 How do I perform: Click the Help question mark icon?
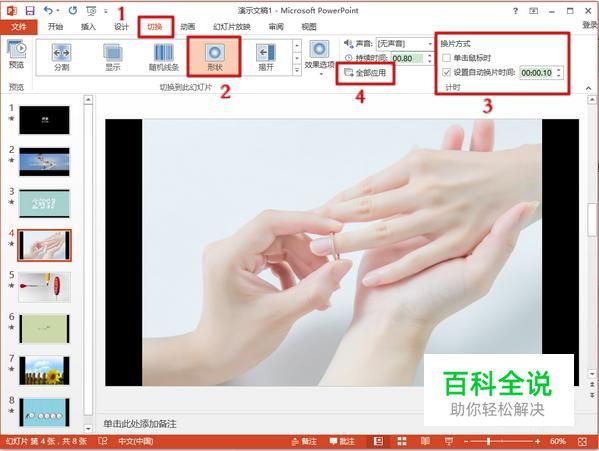click(x=515, y=11)
